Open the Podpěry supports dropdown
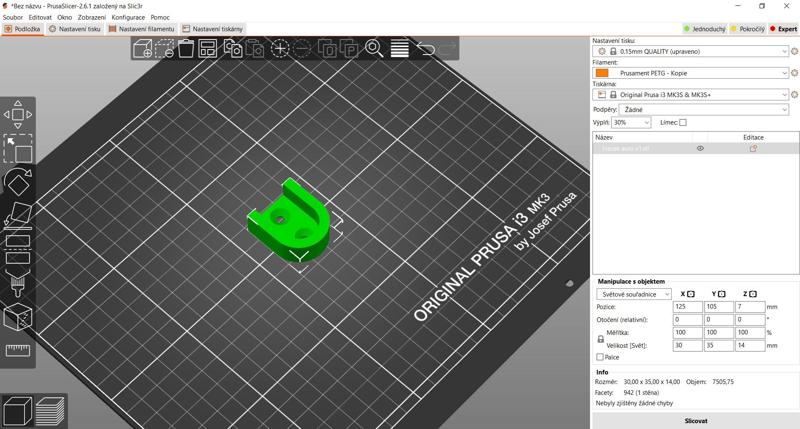 coord(703,110)
